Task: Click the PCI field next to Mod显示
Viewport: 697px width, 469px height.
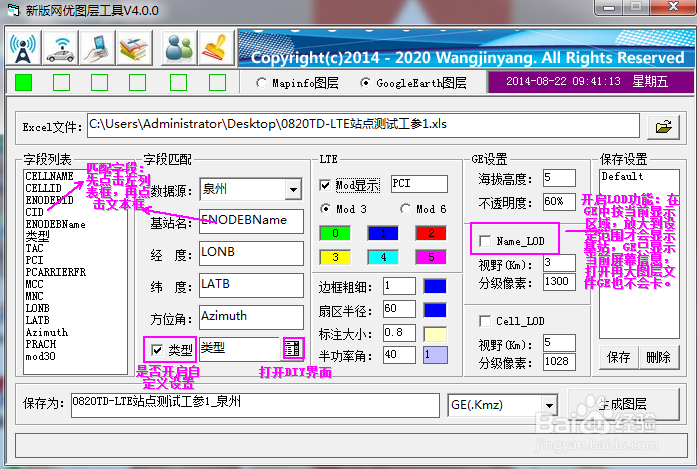Action: point(419,184)
